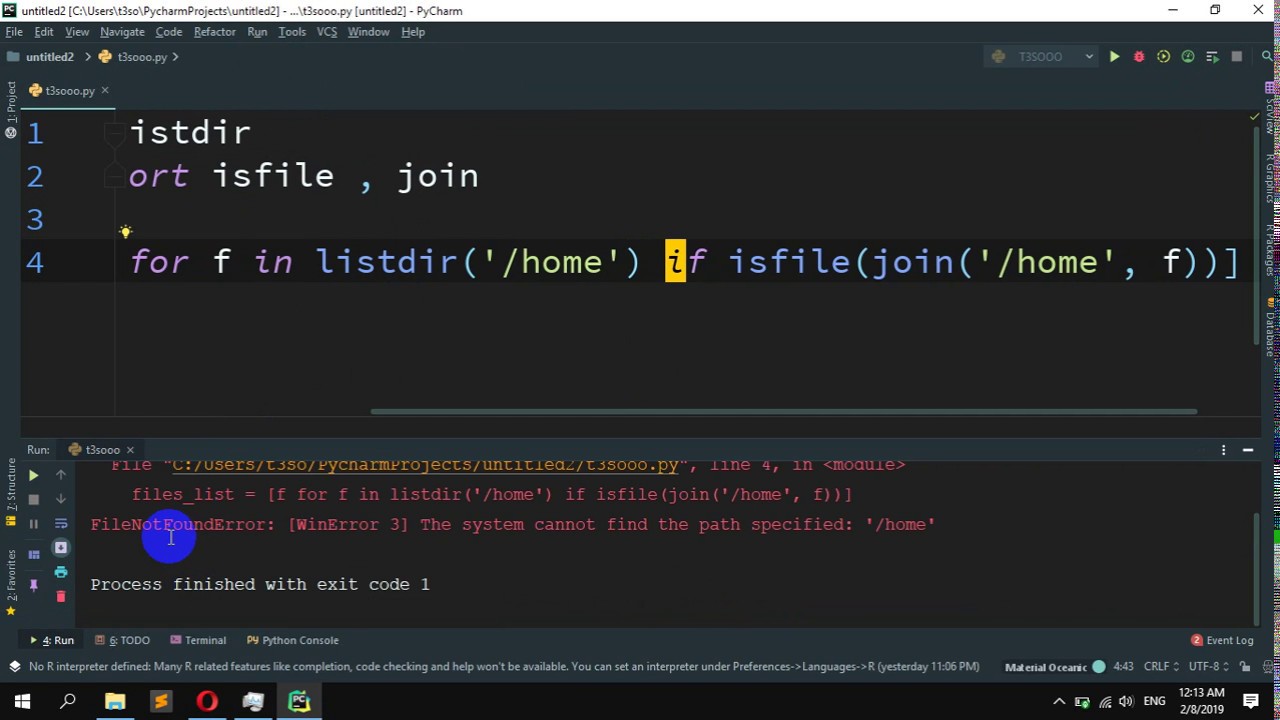Image resolution: width=1280 pixels, height=720 pixels.
Task: Click the 4:43 caret position indicator
Action: 1123,667
